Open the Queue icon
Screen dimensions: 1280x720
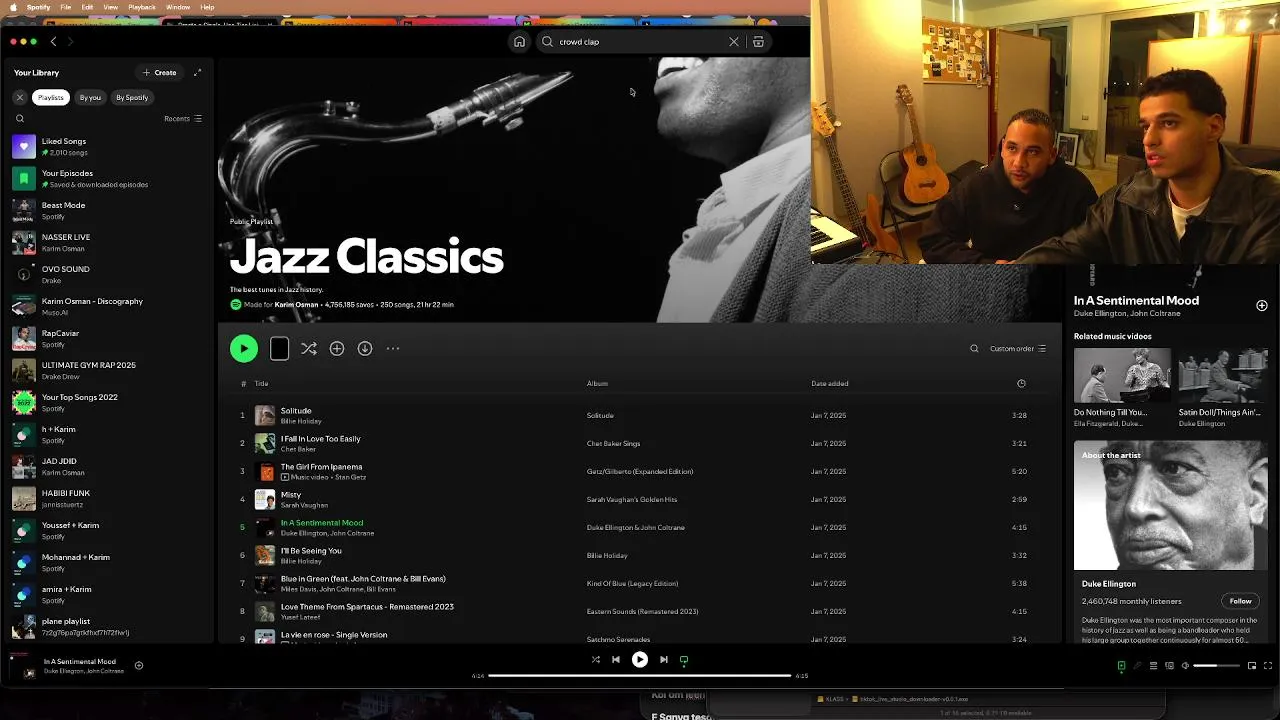(1153, 666)
